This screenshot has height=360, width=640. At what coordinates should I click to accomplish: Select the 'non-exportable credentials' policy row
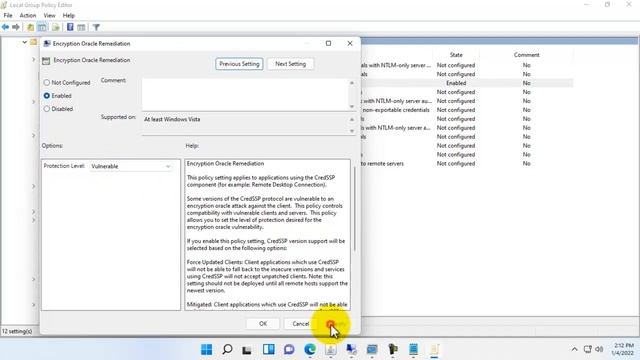point(467,110)
